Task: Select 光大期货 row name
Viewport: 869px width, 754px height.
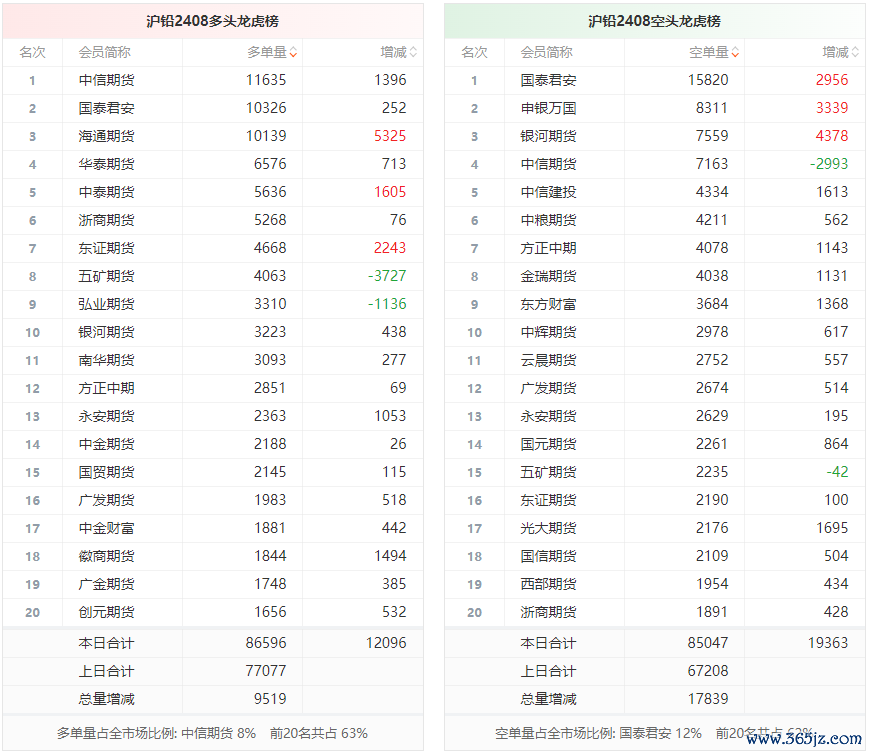Action: pyautogui.click(x=548, y=528)
